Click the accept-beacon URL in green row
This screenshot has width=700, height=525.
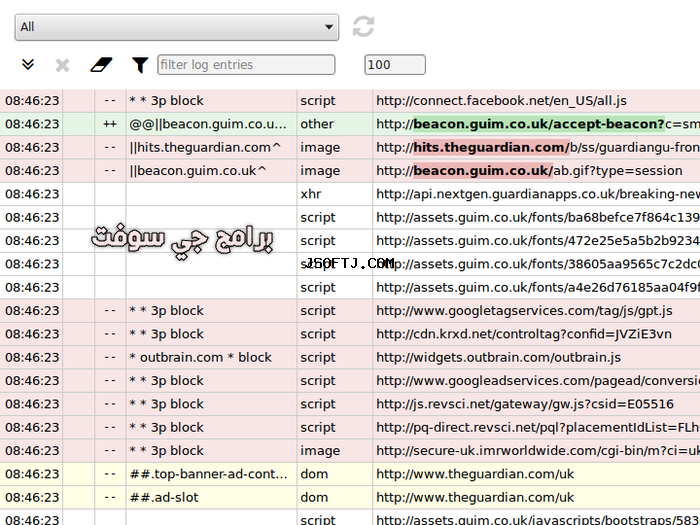coord(538,124)
